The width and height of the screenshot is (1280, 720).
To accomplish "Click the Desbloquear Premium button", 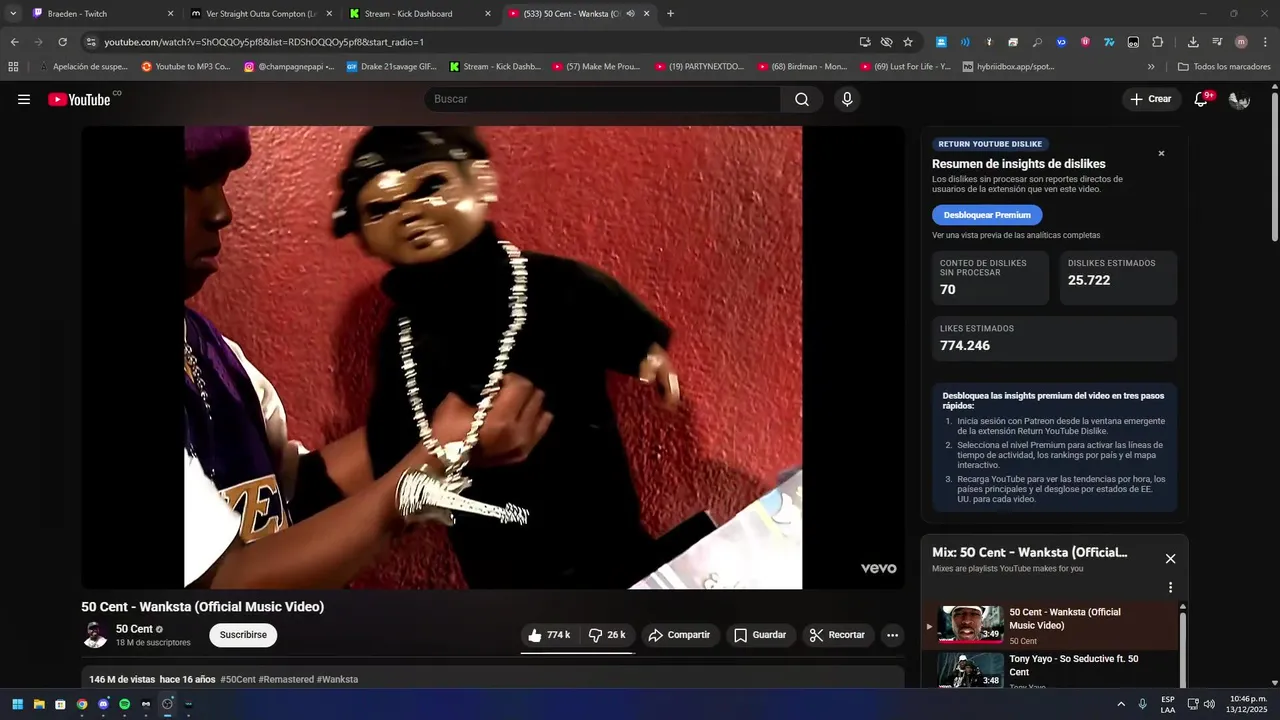I will (987, 215).
